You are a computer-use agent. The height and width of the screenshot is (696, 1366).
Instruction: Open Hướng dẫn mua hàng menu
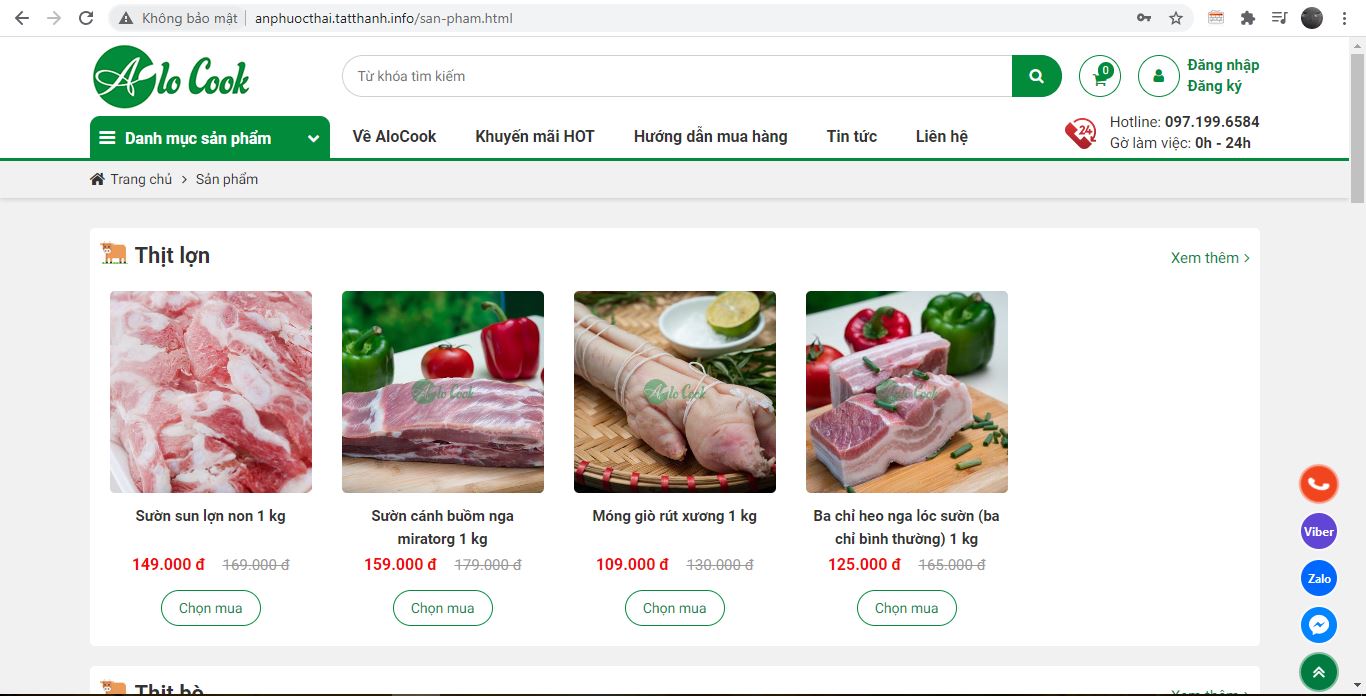710,136
